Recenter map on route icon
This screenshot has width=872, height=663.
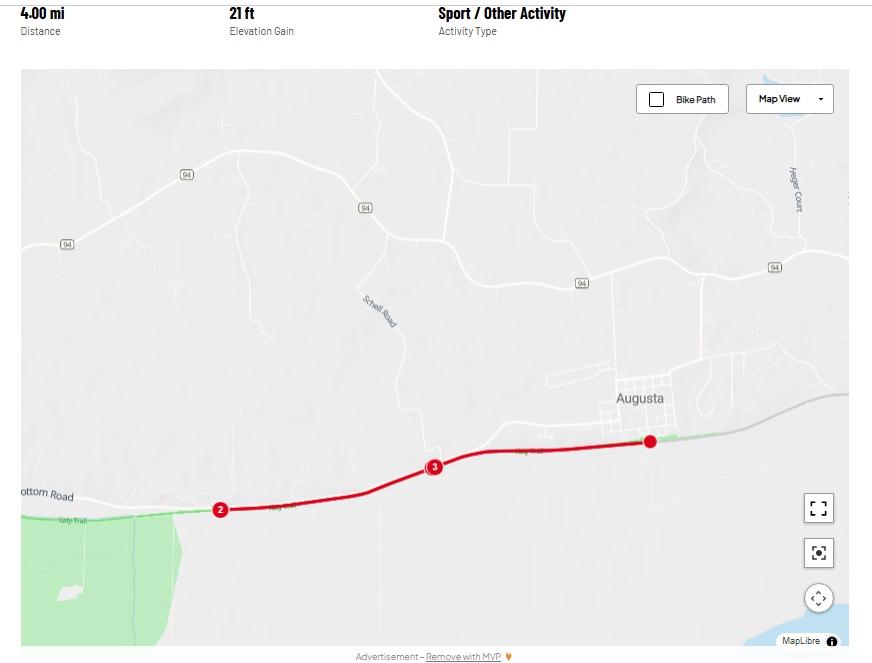(x=819, y=553)
